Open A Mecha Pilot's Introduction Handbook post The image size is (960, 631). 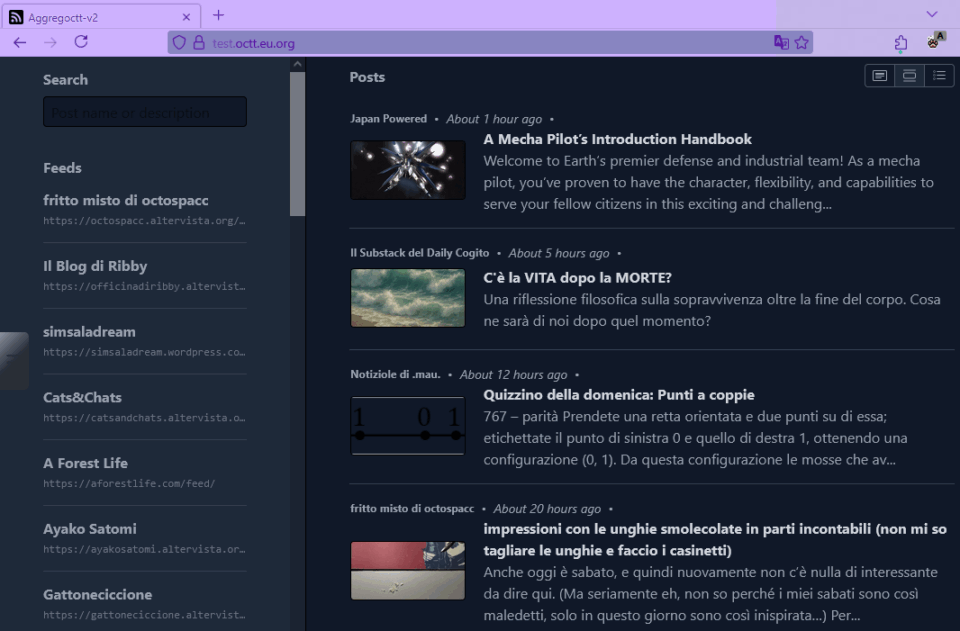[x=617, y=139]
